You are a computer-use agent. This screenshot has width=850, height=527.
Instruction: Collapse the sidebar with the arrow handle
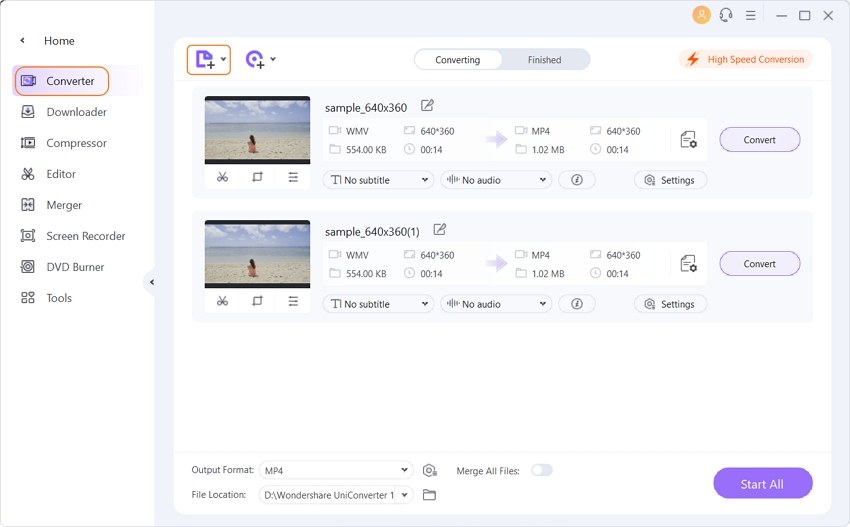click(151, 282)
